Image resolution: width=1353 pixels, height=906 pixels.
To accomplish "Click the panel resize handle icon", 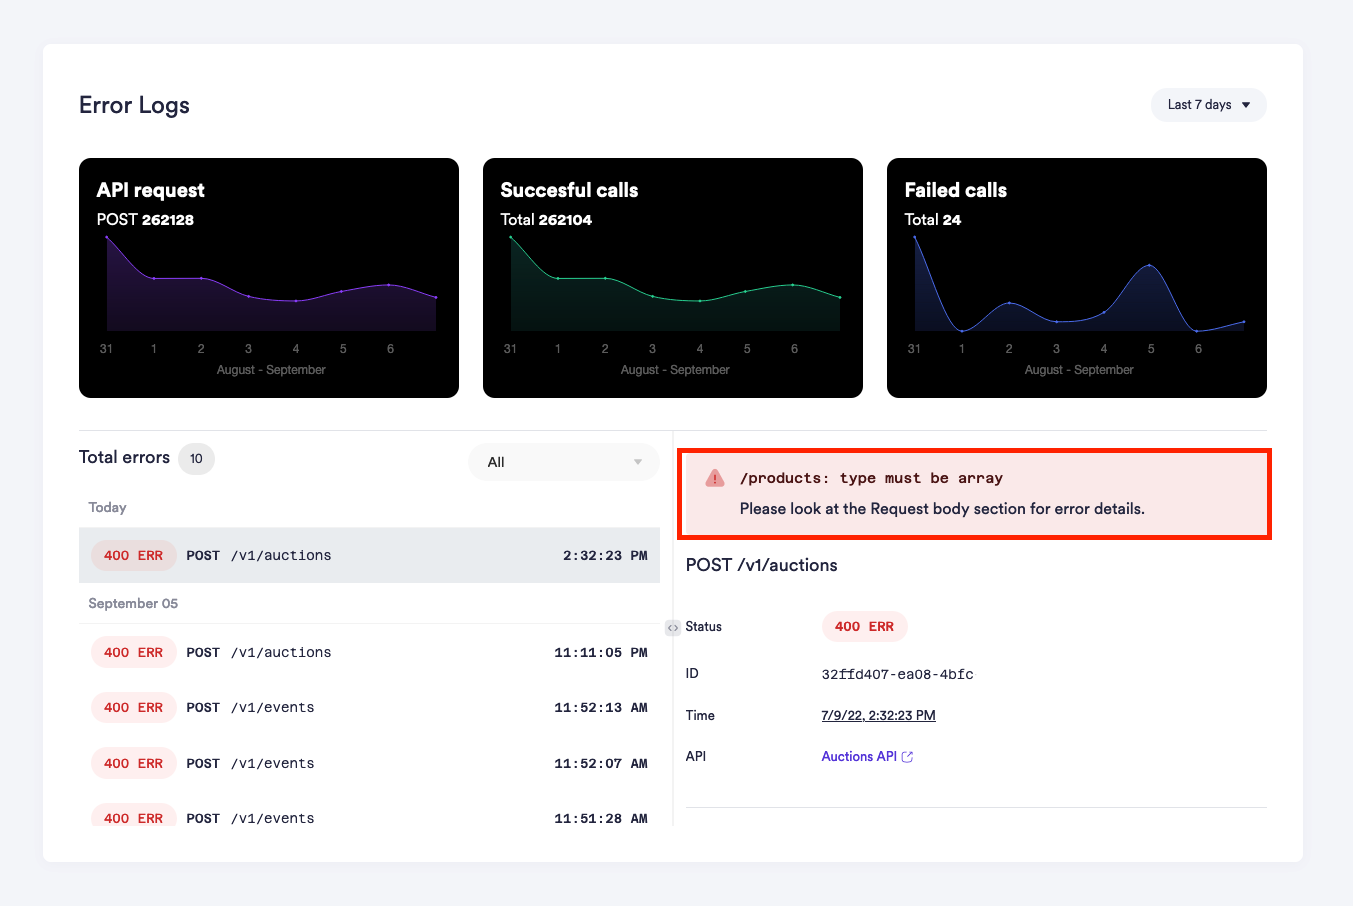I will 673,628.
